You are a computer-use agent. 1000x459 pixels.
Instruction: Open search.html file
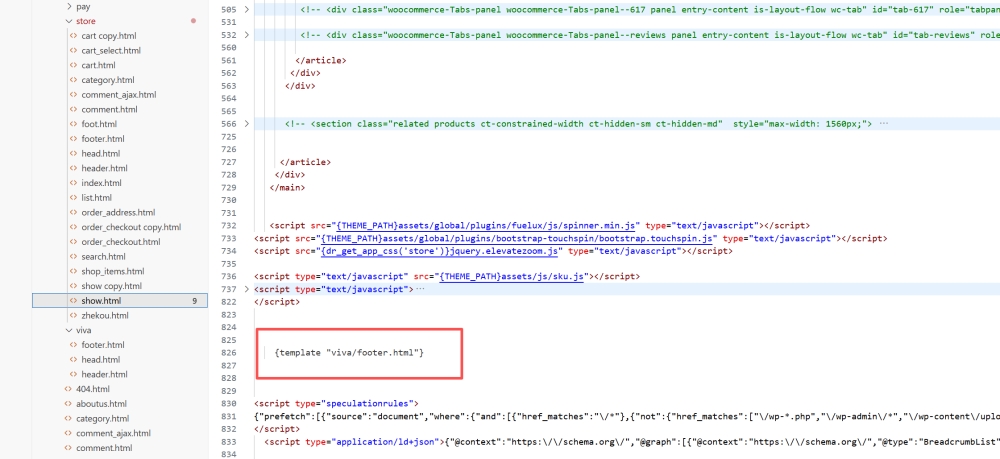point(103,256)
